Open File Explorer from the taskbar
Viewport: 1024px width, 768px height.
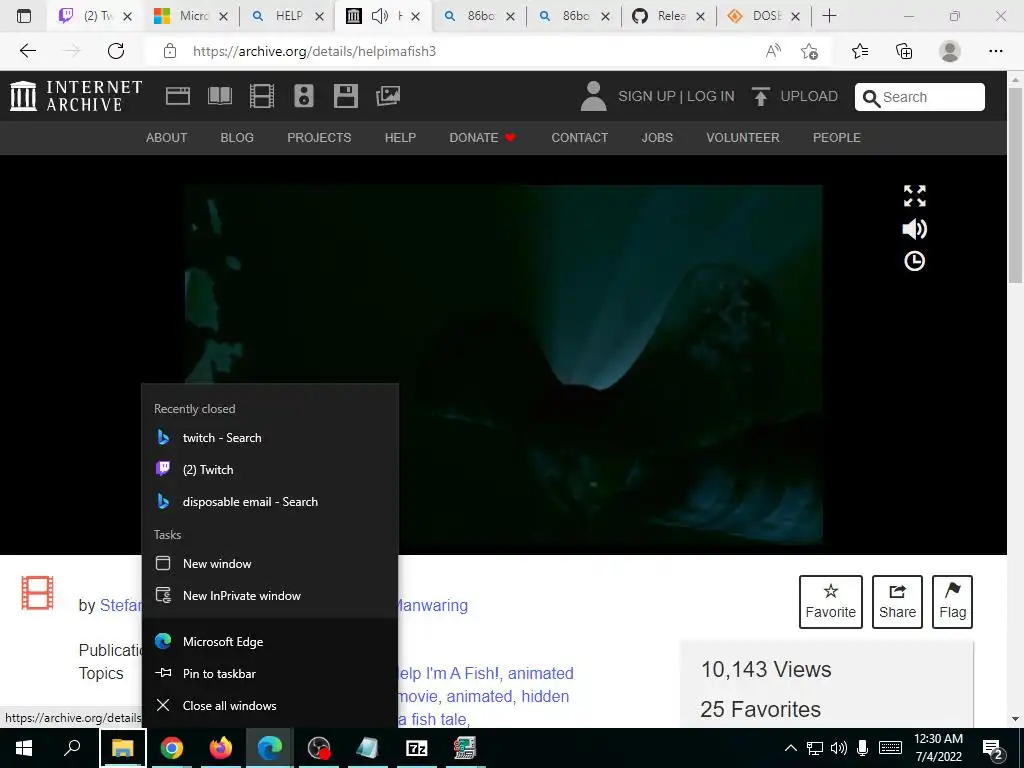click(x=122, y=748)
